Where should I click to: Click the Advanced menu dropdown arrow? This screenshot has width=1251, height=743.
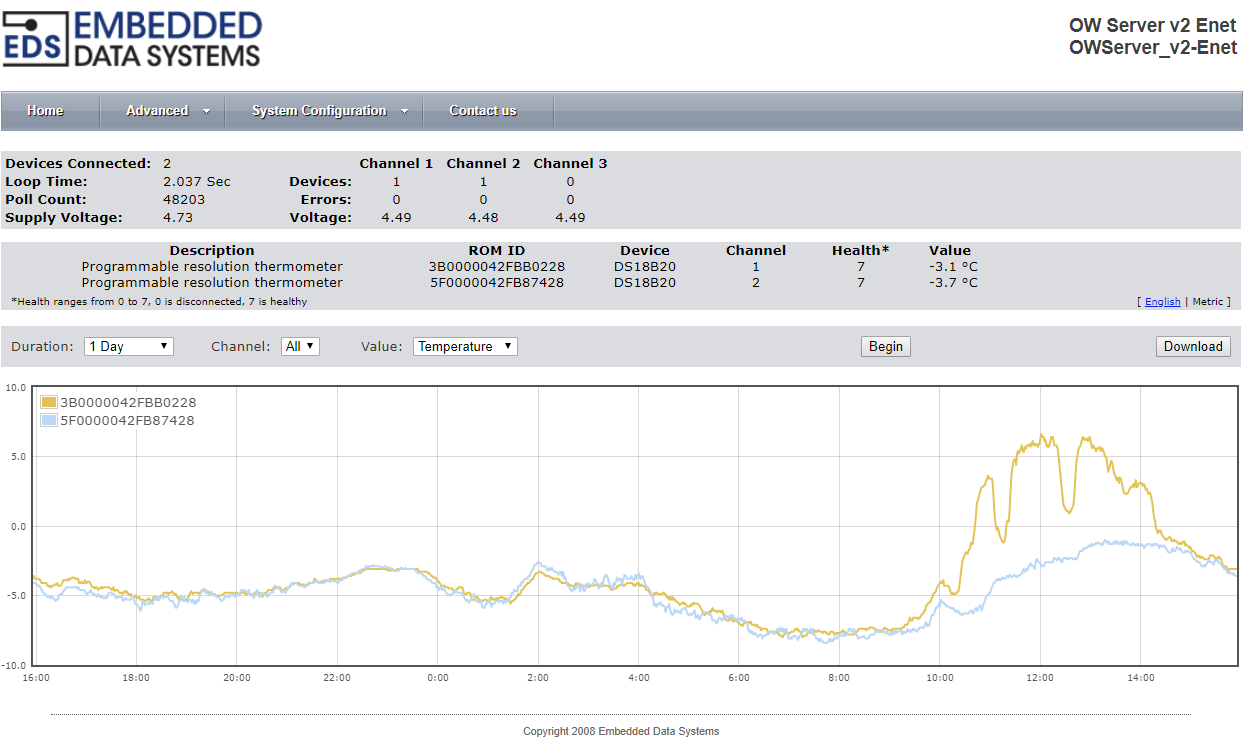(x=207, y=111)
